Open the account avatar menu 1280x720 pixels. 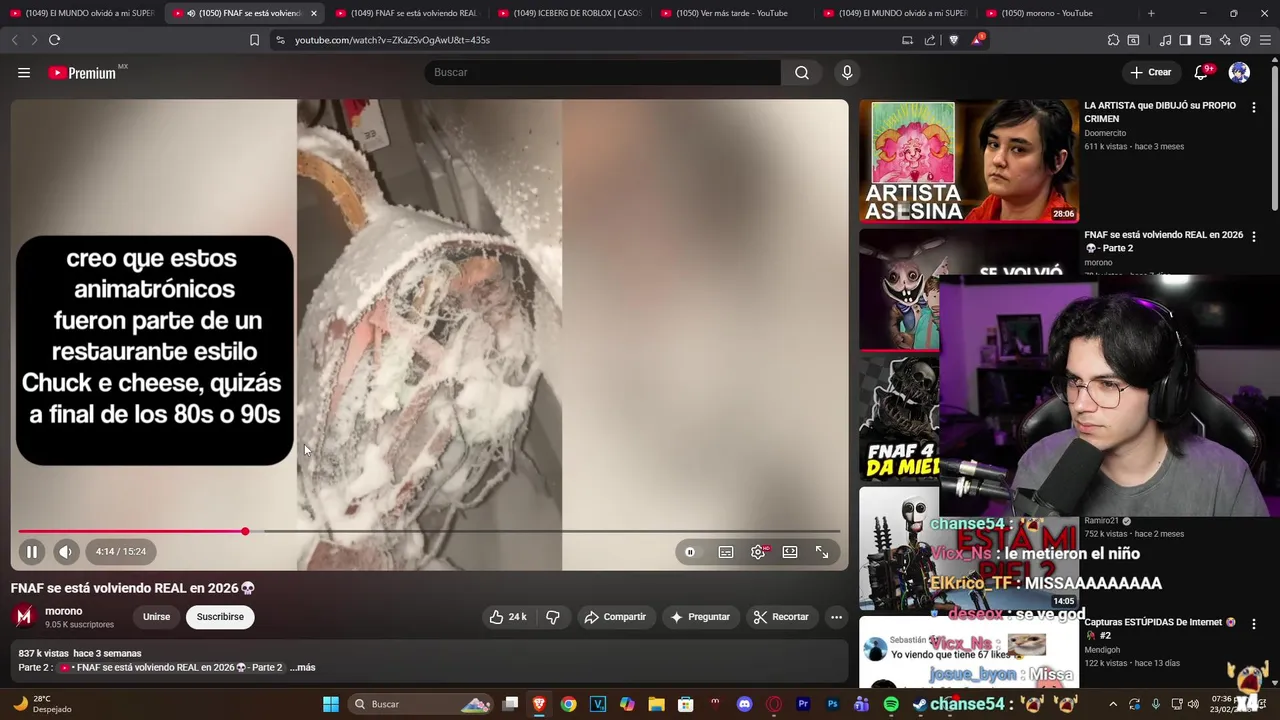click(x=1239, y=72)
